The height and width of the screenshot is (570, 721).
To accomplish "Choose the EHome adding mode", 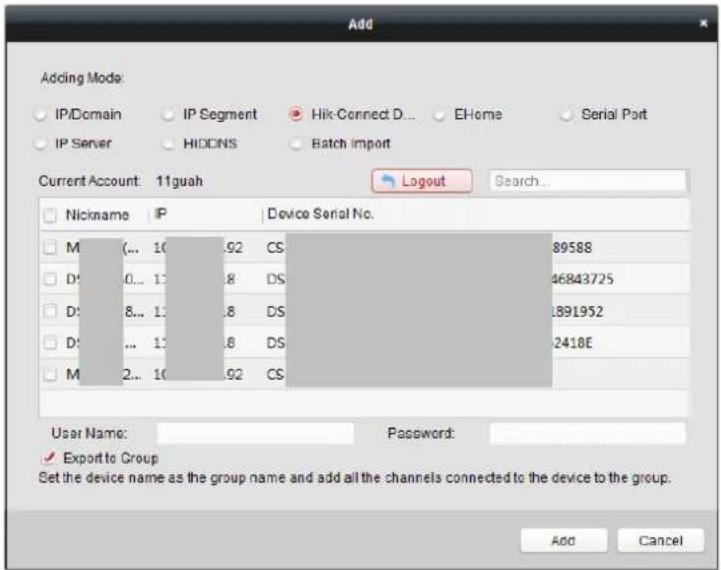I will [440, 114].
